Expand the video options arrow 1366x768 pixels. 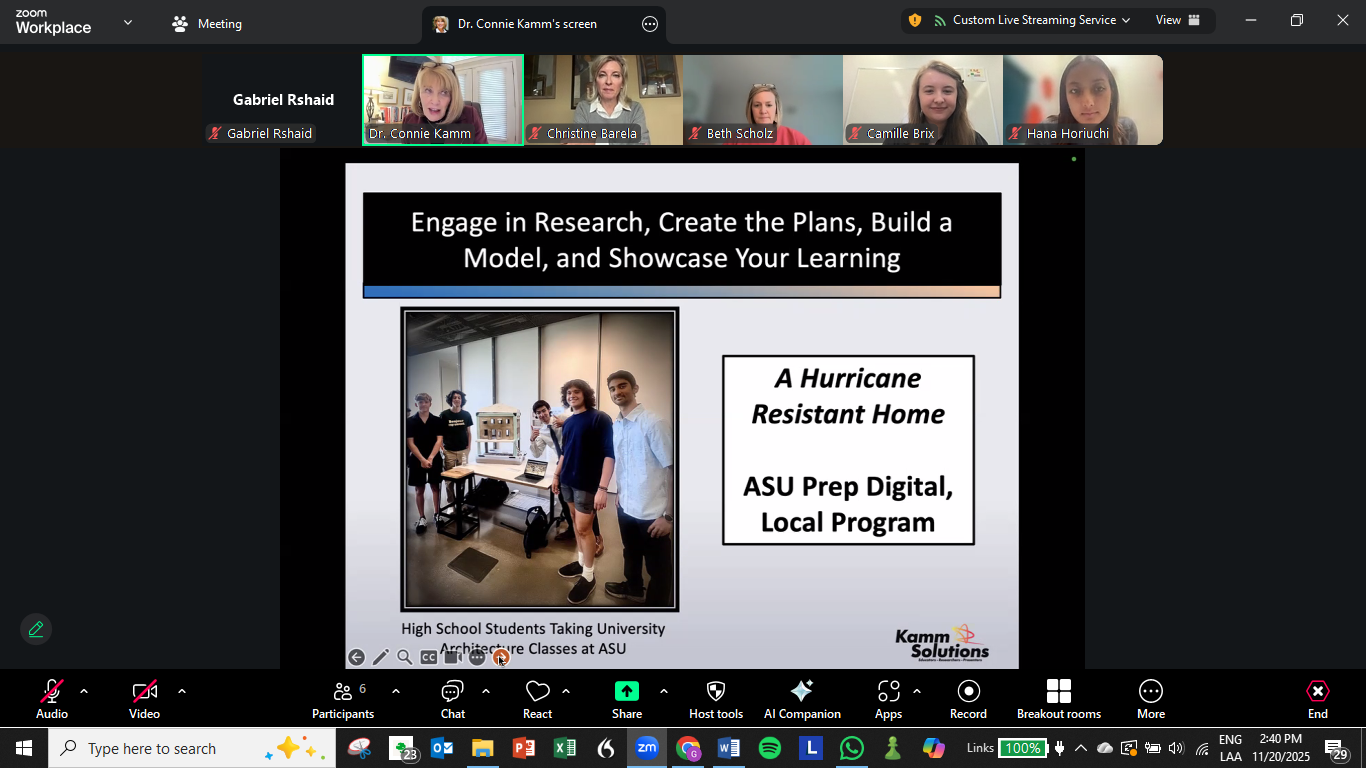[x=182, y=691]
